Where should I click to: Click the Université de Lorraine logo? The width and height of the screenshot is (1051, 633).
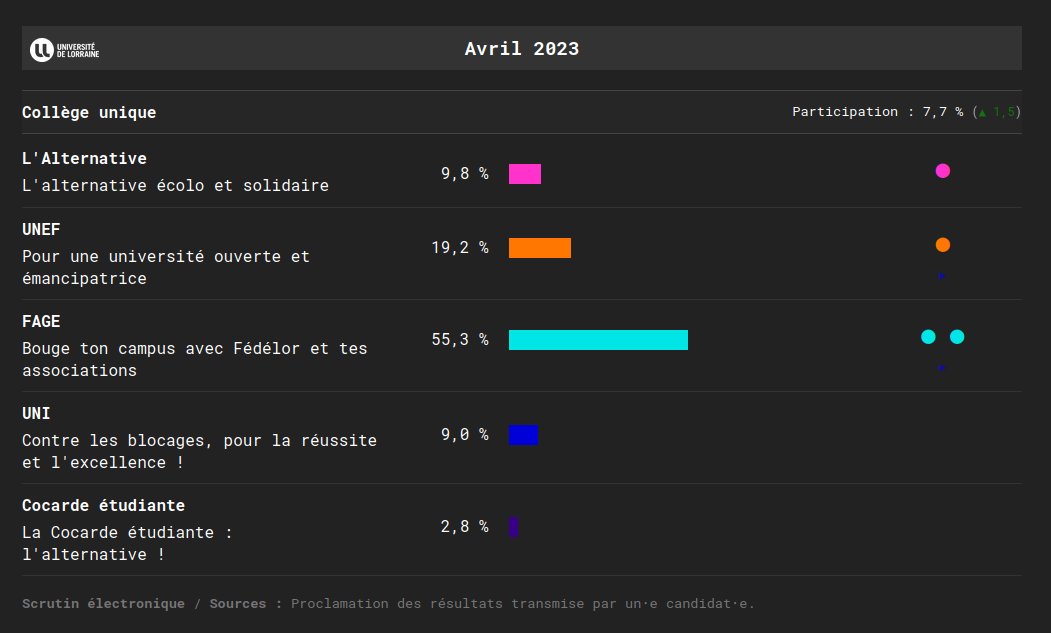[64, 50]
